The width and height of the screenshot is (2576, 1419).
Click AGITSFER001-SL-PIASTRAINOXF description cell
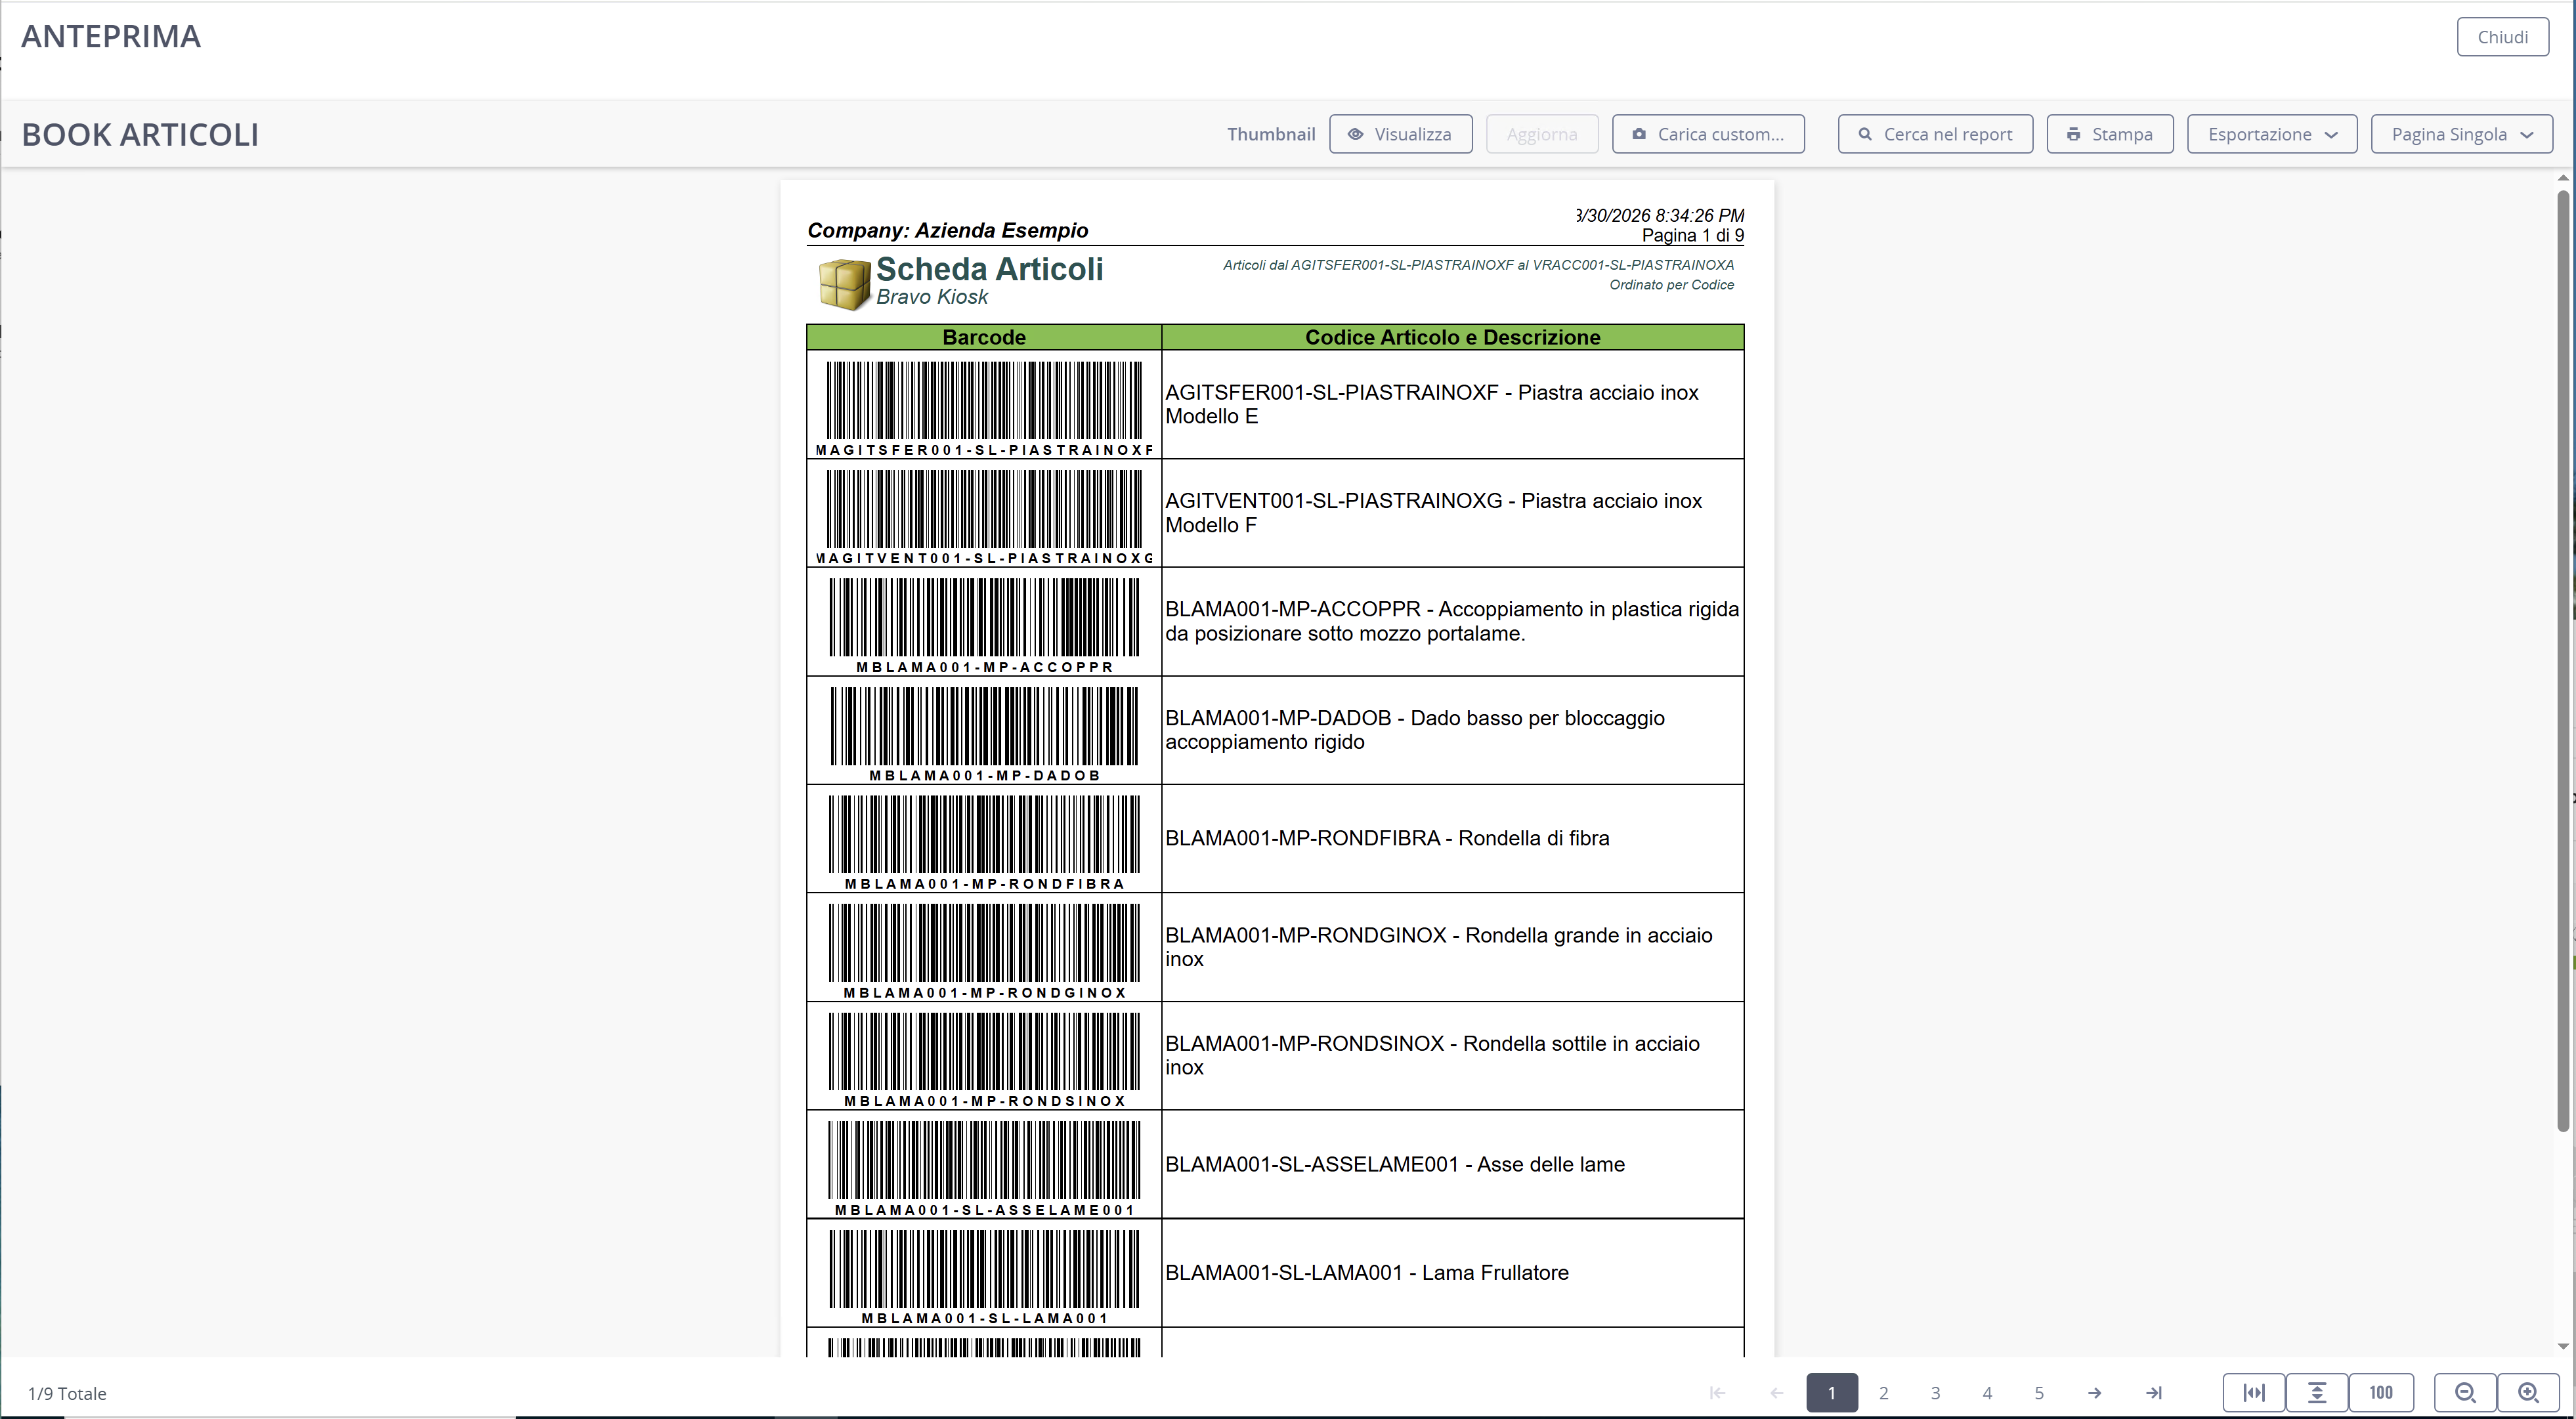1452,404
